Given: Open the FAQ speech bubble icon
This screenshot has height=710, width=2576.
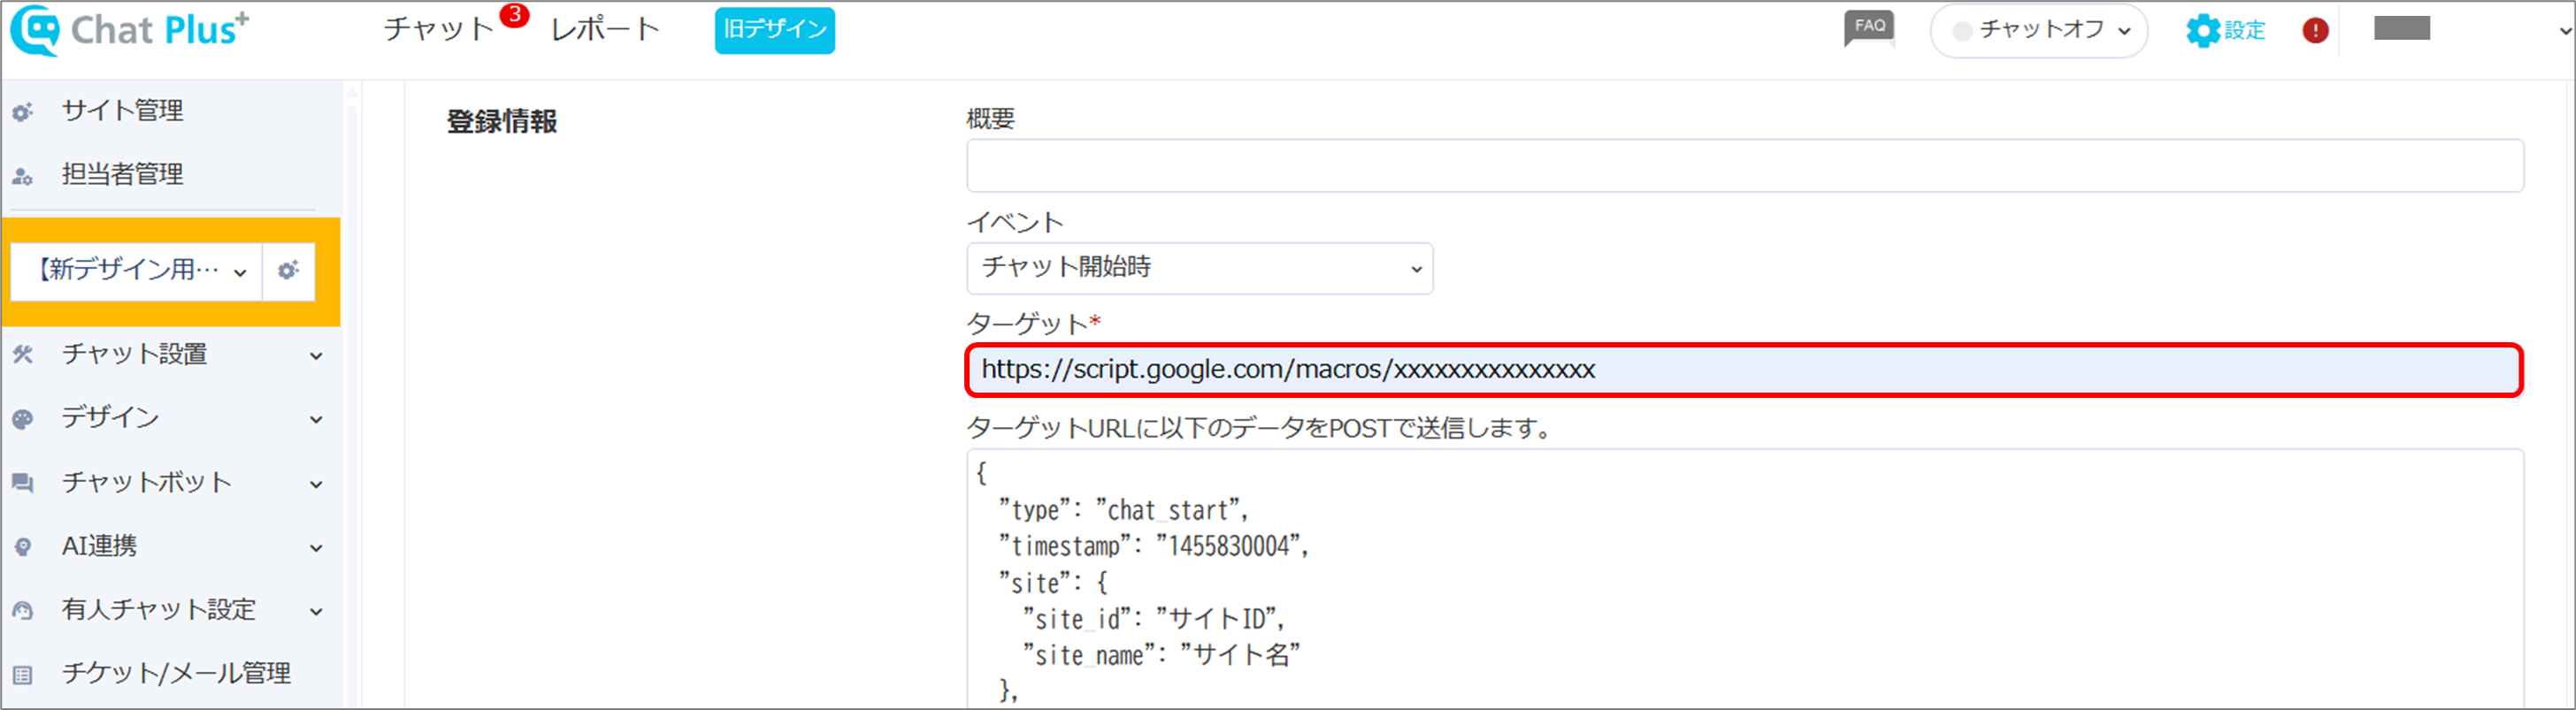Looking at the screenshot, I should pos(1869,29).
